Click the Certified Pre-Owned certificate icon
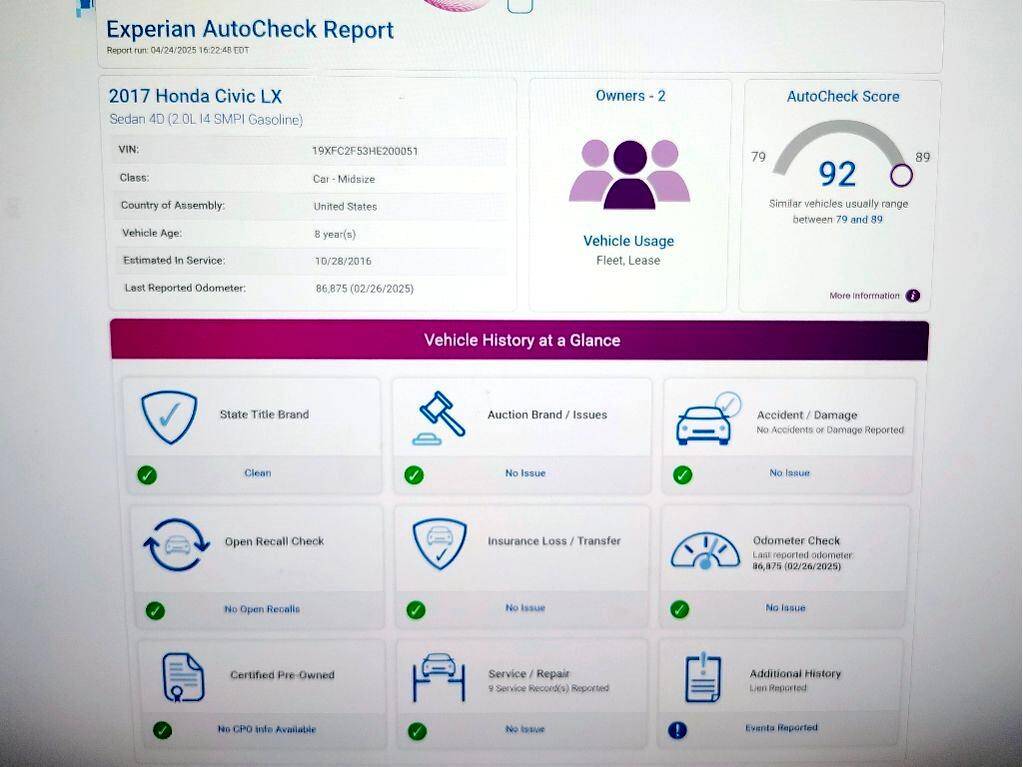Screen dimensions: 1023x767 coord(183,678)
